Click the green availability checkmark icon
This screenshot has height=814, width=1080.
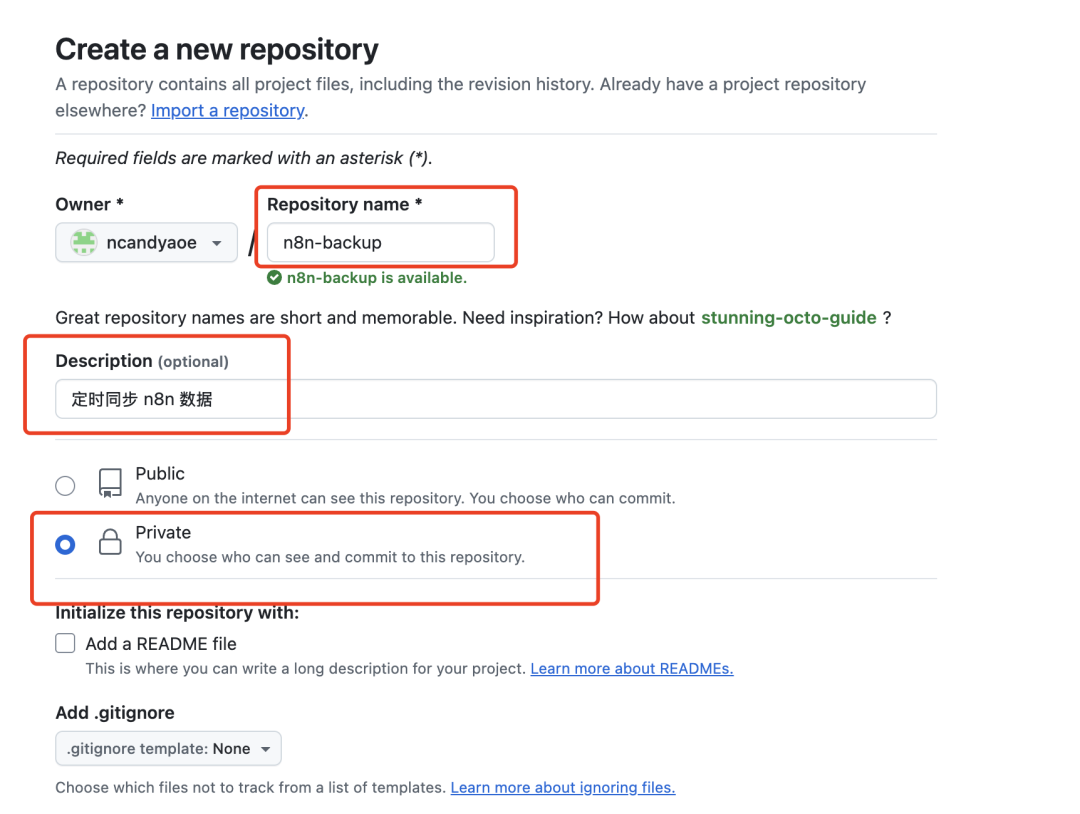coord(274,278)
